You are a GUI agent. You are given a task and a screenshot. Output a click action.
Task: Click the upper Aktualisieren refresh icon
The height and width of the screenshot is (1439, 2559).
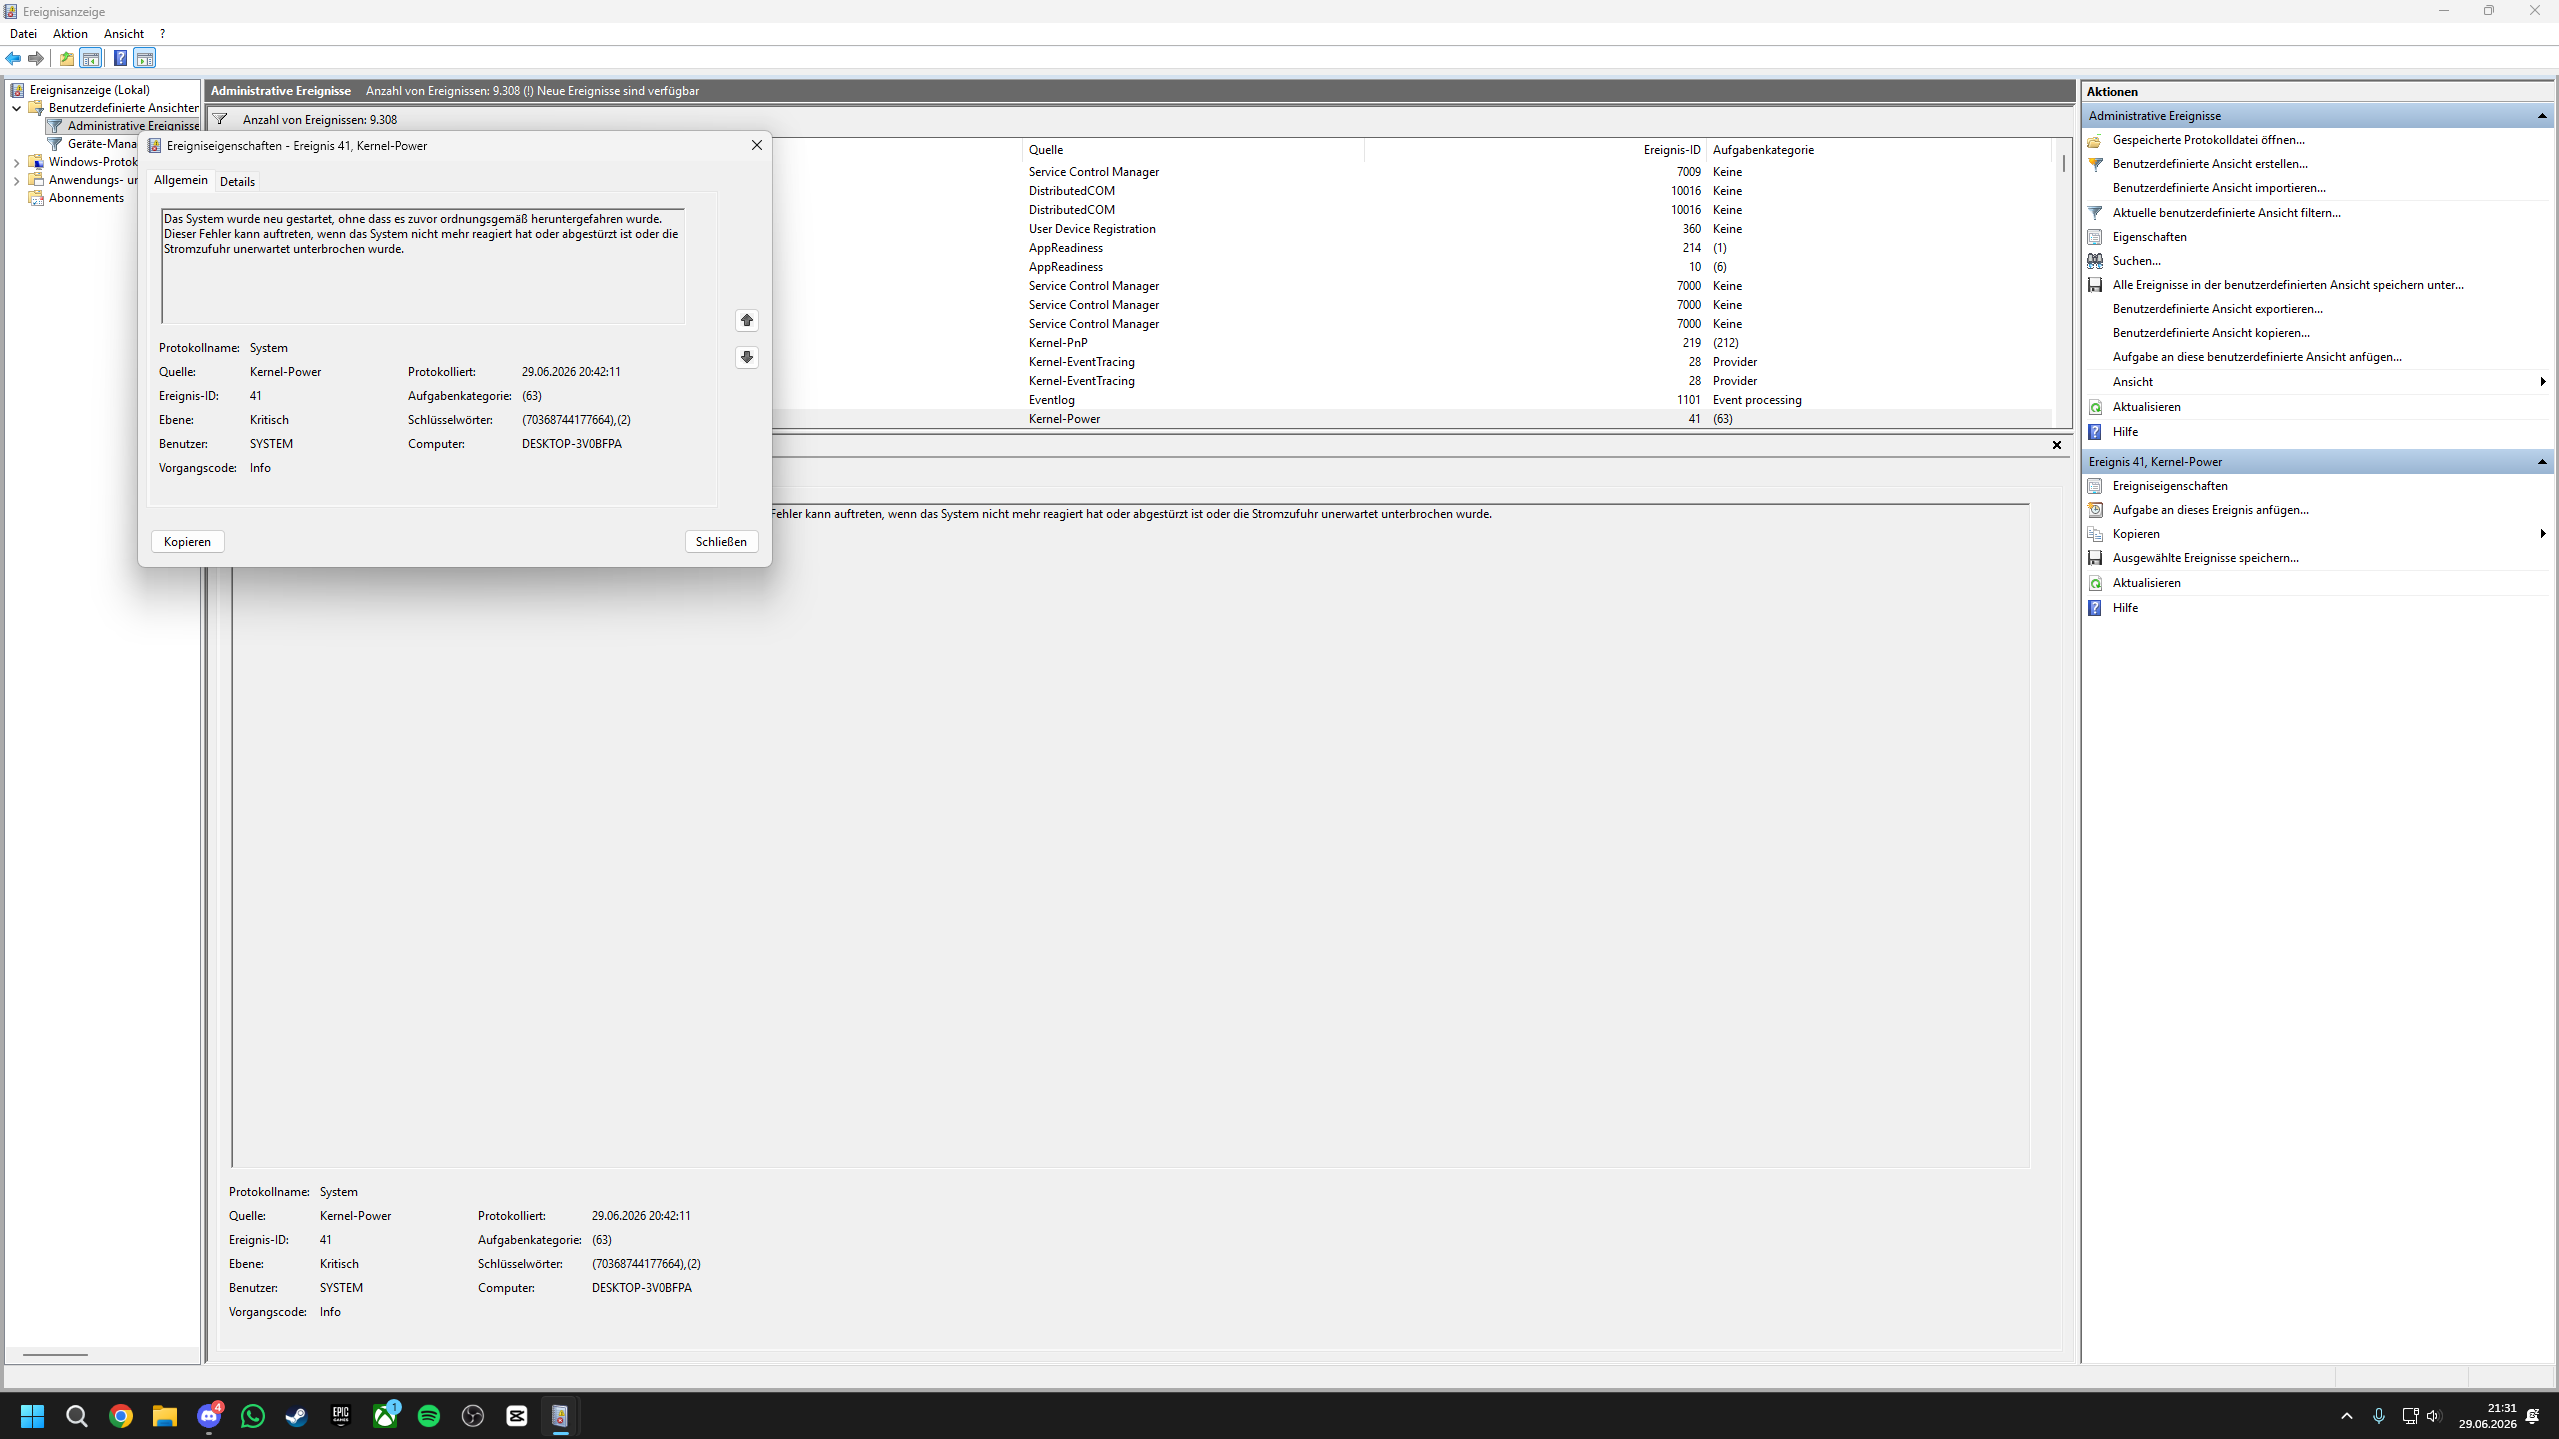click(2095, 407)
